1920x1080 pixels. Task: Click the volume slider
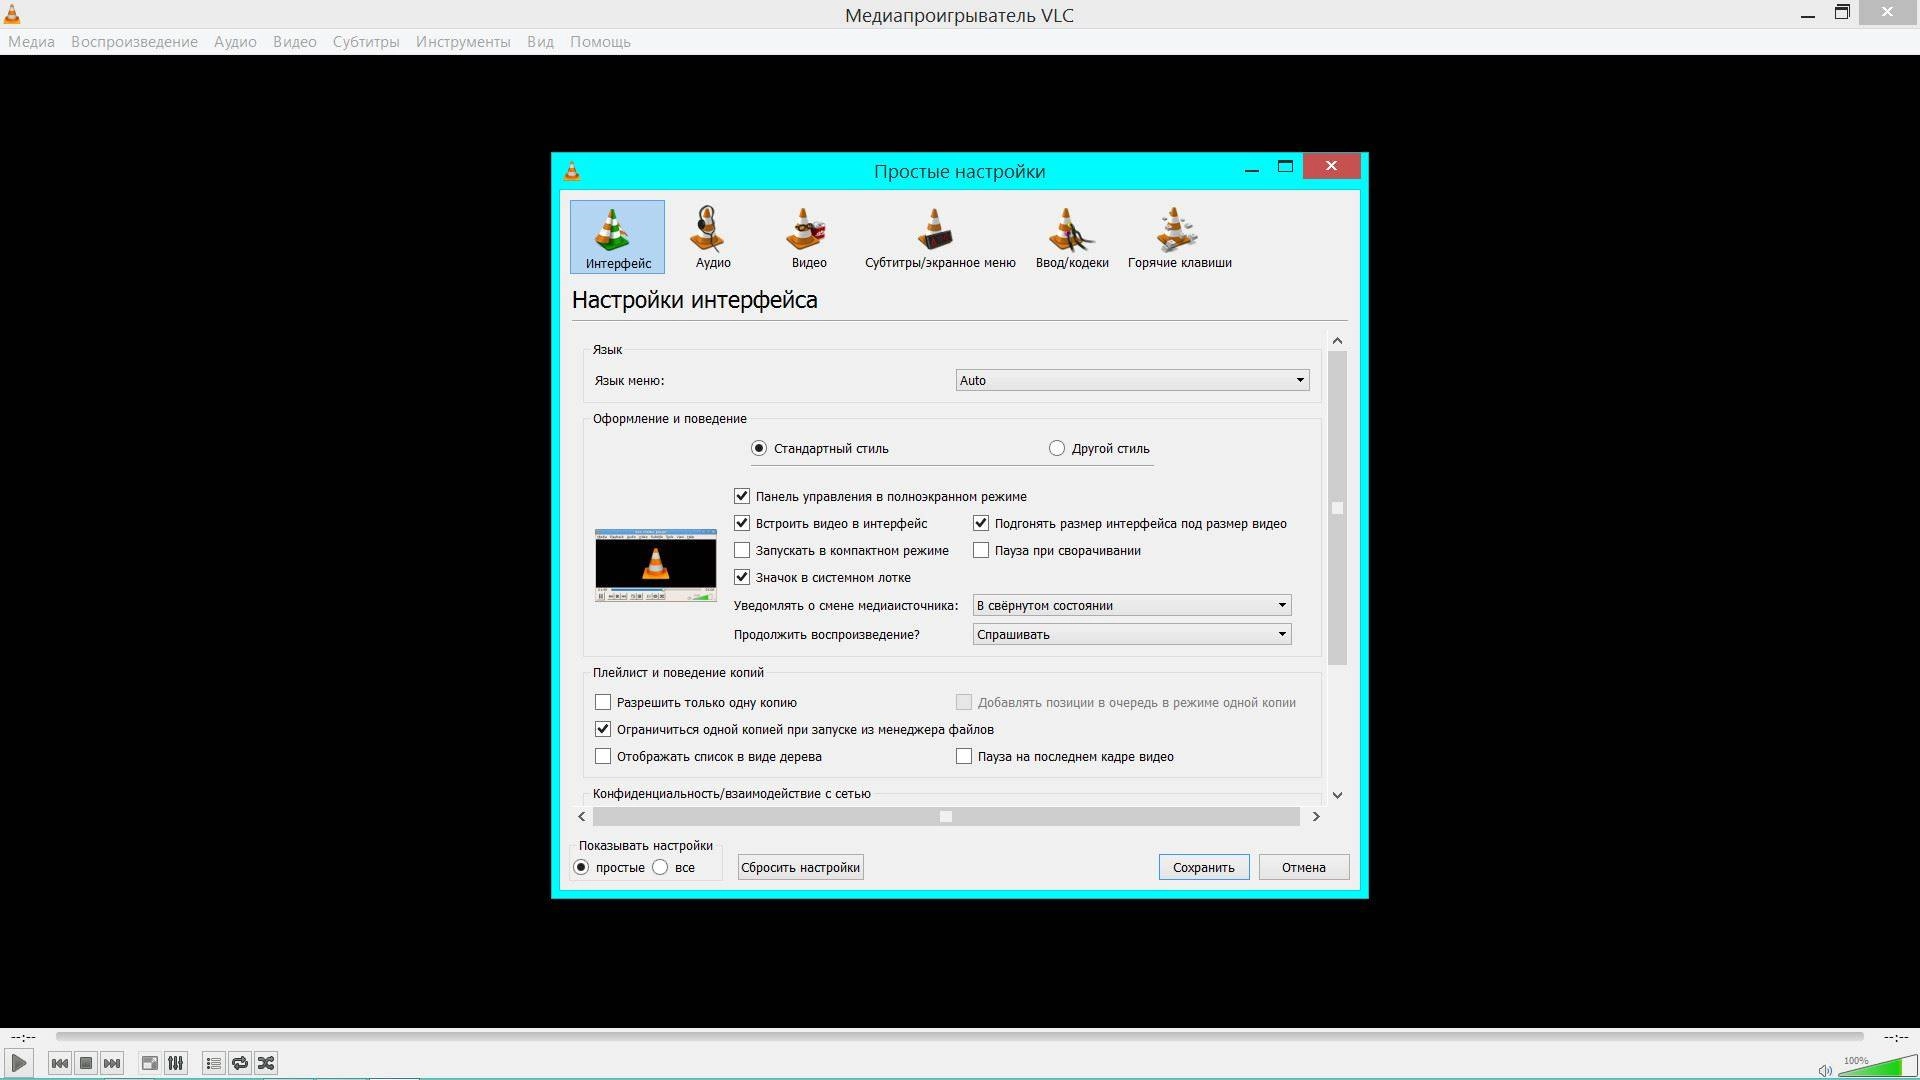(1877, 1066)
